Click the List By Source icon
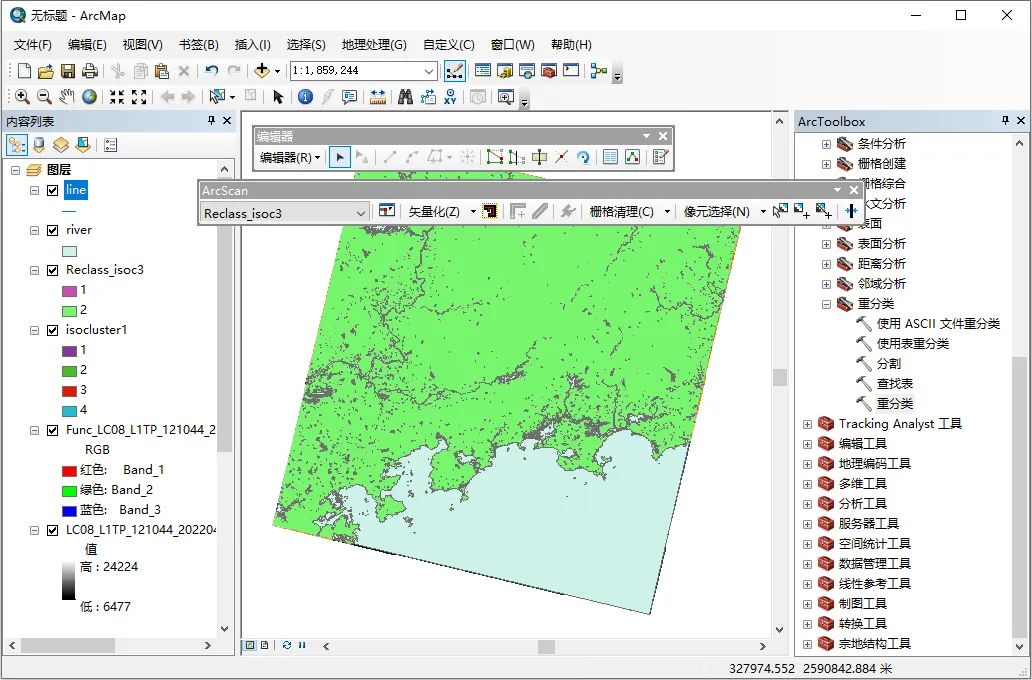 point(39,145)
